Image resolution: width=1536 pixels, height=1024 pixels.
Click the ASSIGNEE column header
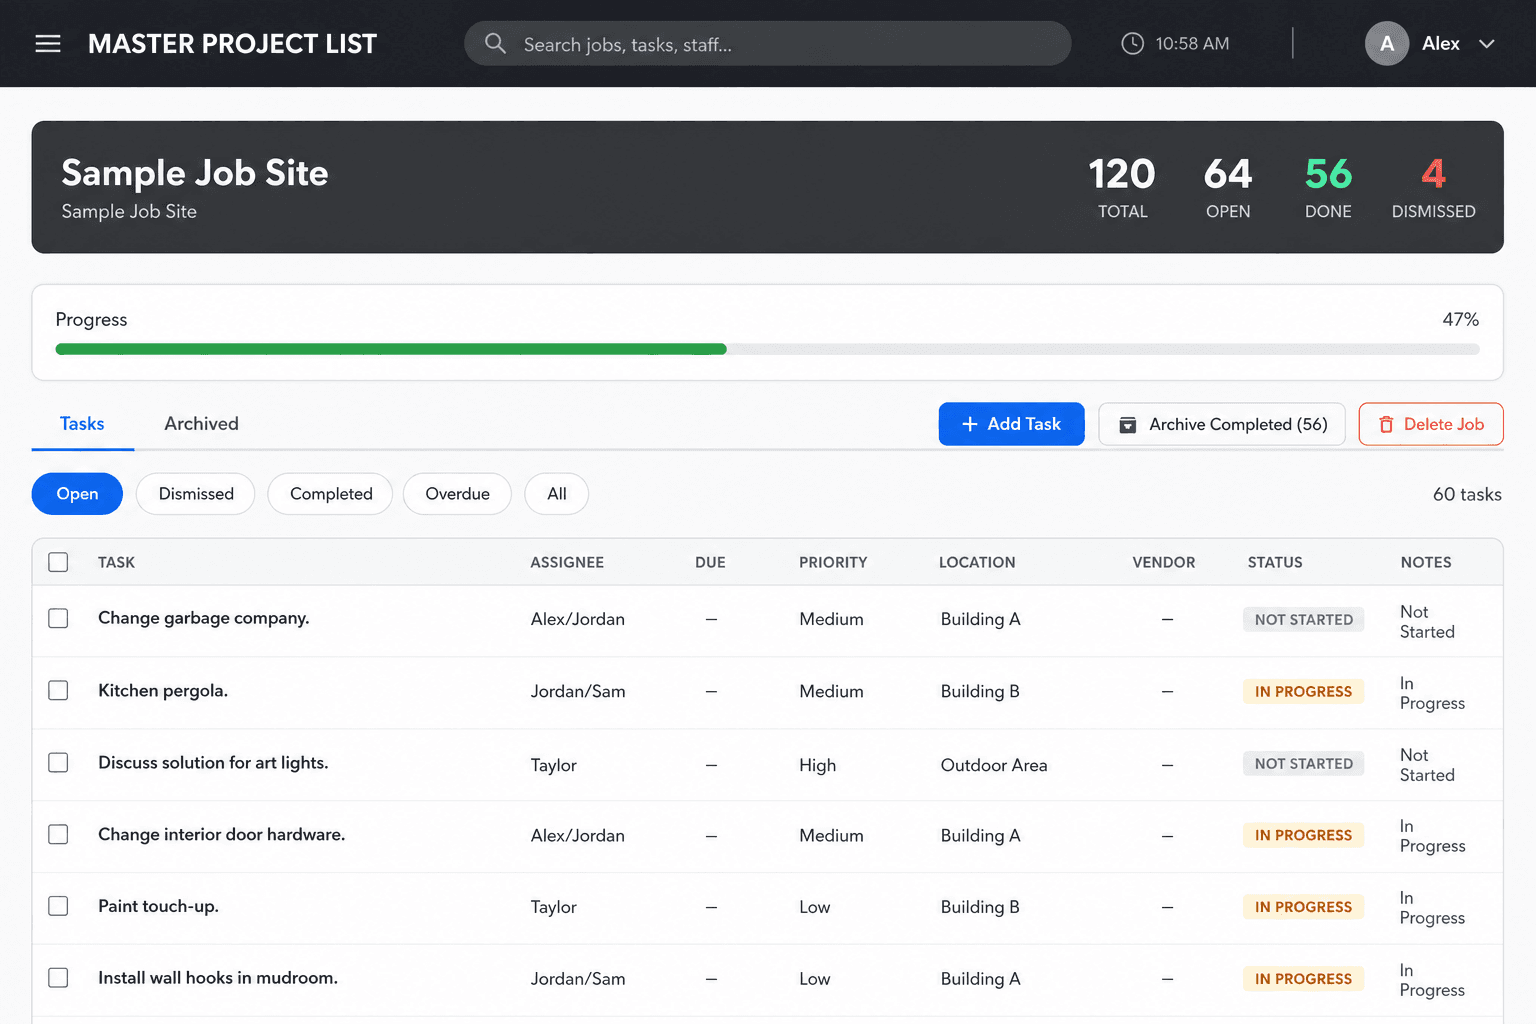(x=567, y=562)
